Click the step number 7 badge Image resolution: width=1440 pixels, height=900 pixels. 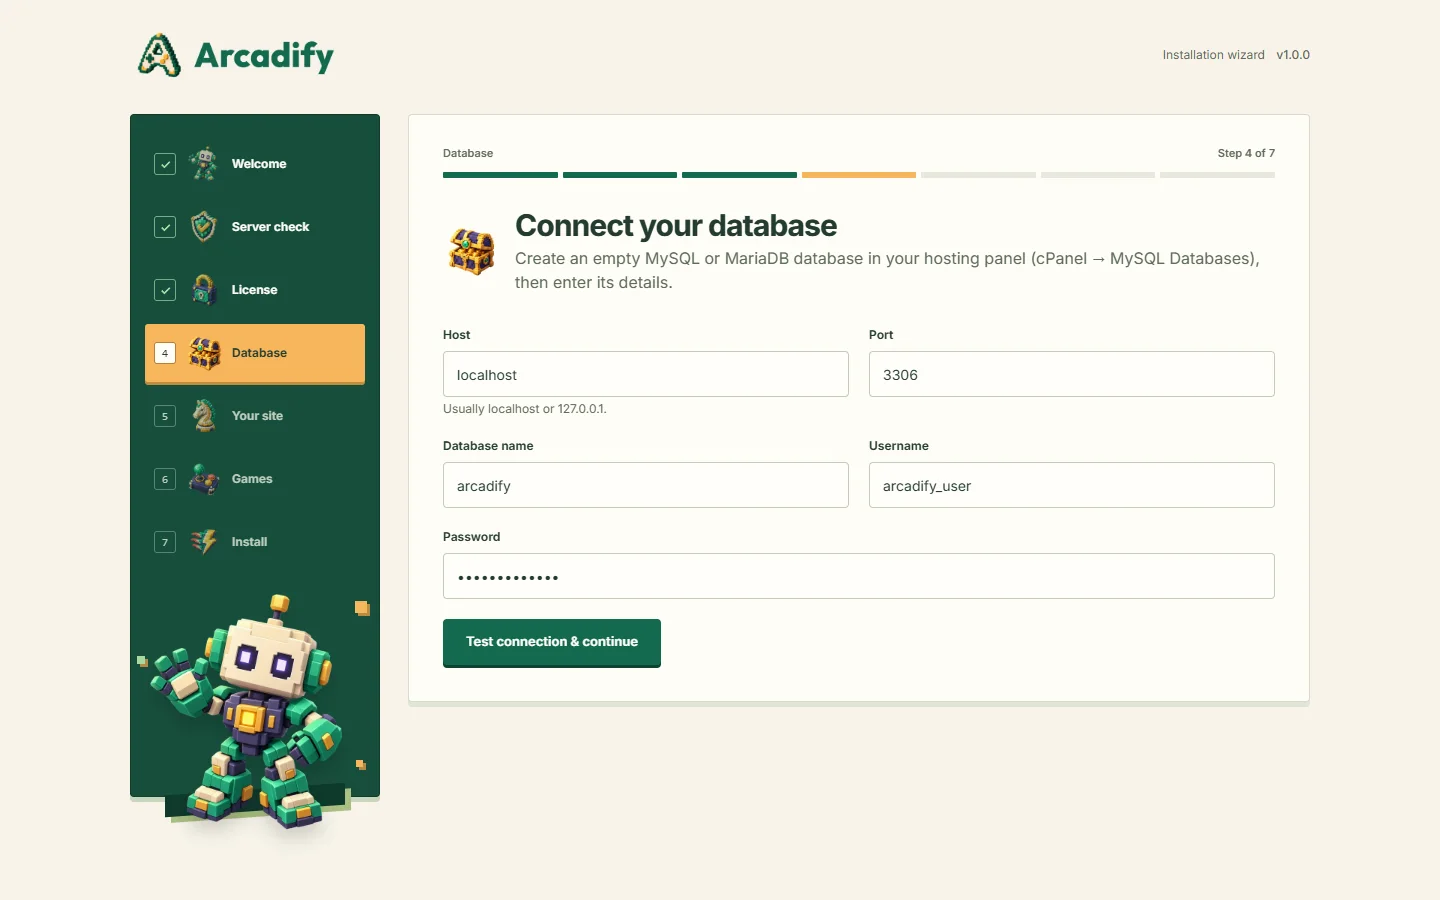(x=165, y=542)
